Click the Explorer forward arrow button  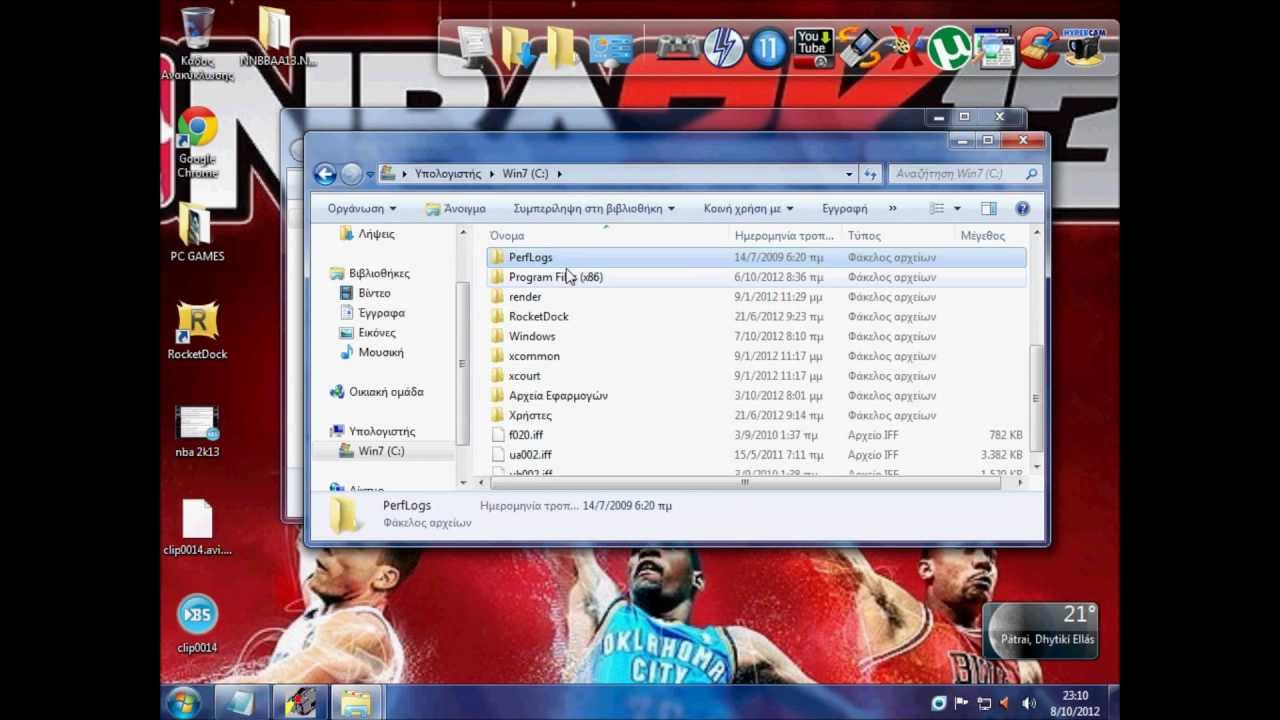point(351,174)
